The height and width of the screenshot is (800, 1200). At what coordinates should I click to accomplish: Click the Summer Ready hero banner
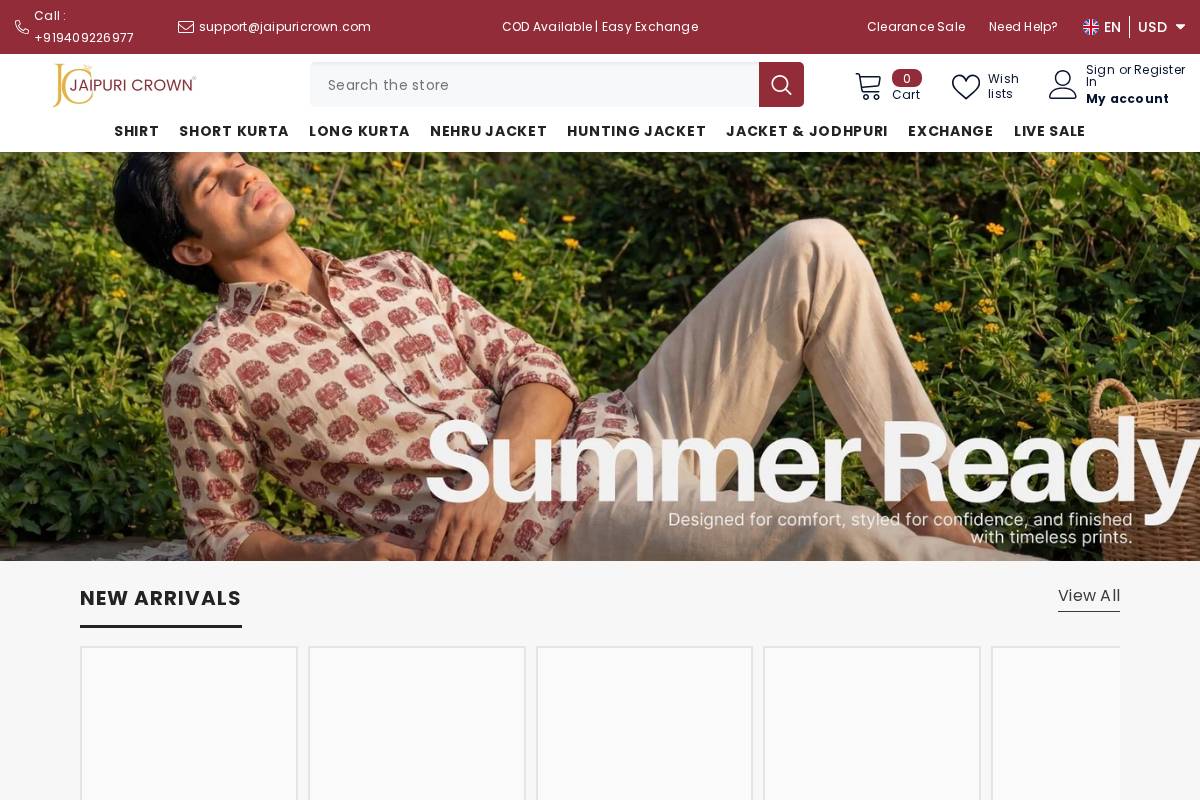[600, 356]
